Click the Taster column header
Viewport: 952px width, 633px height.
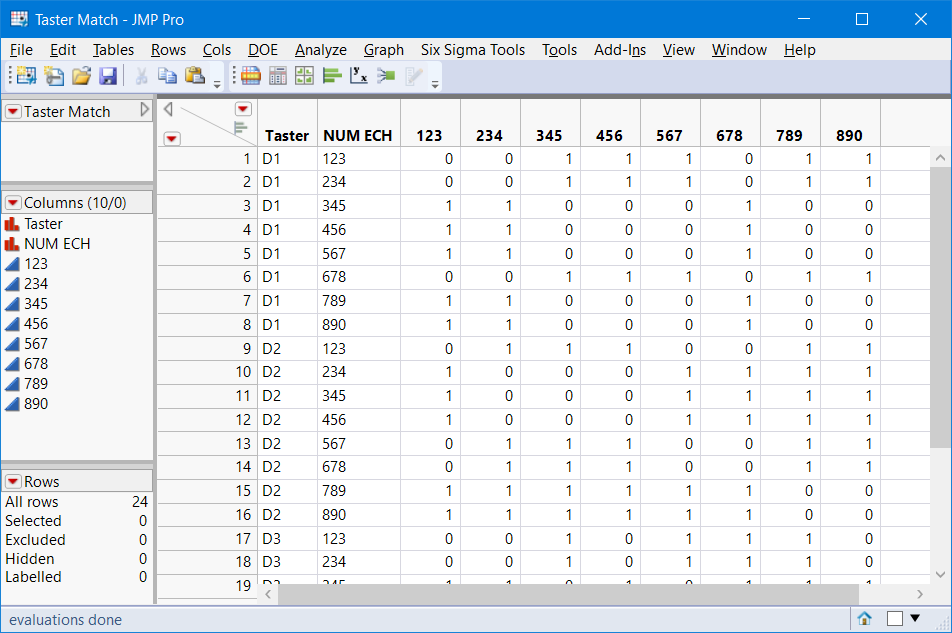tap(287, 135)
